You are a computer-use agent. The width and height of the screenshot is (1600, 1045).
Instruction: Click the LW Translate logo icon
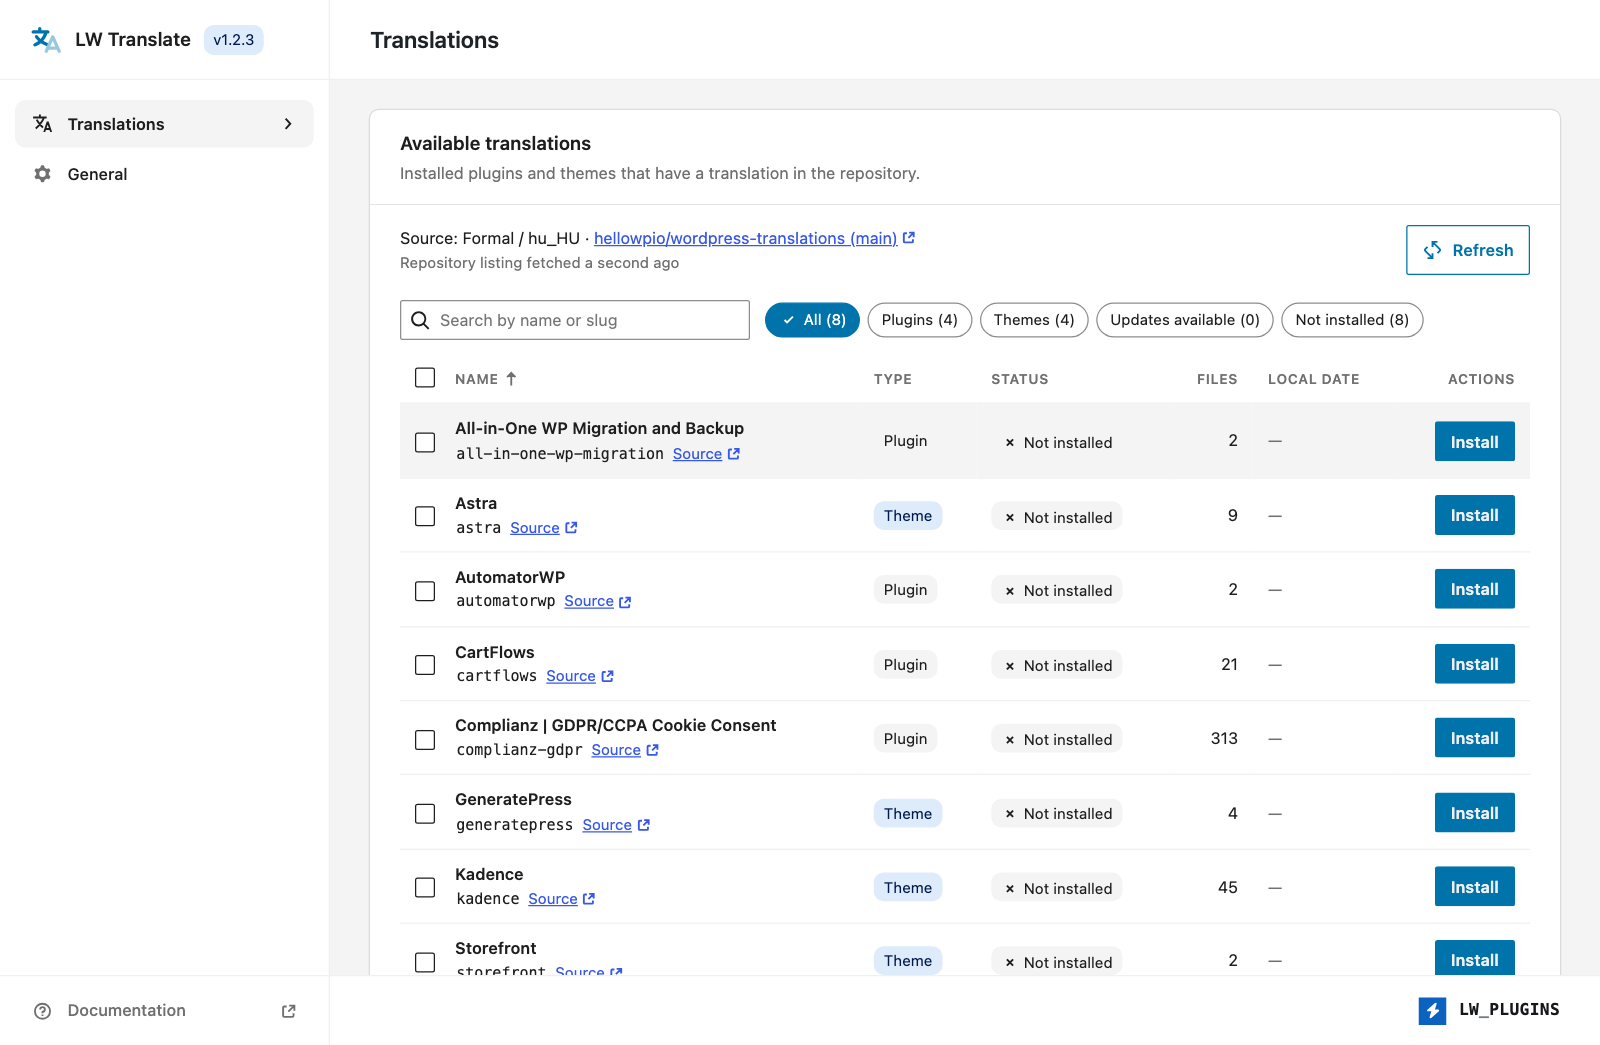[x=46, y=40]
